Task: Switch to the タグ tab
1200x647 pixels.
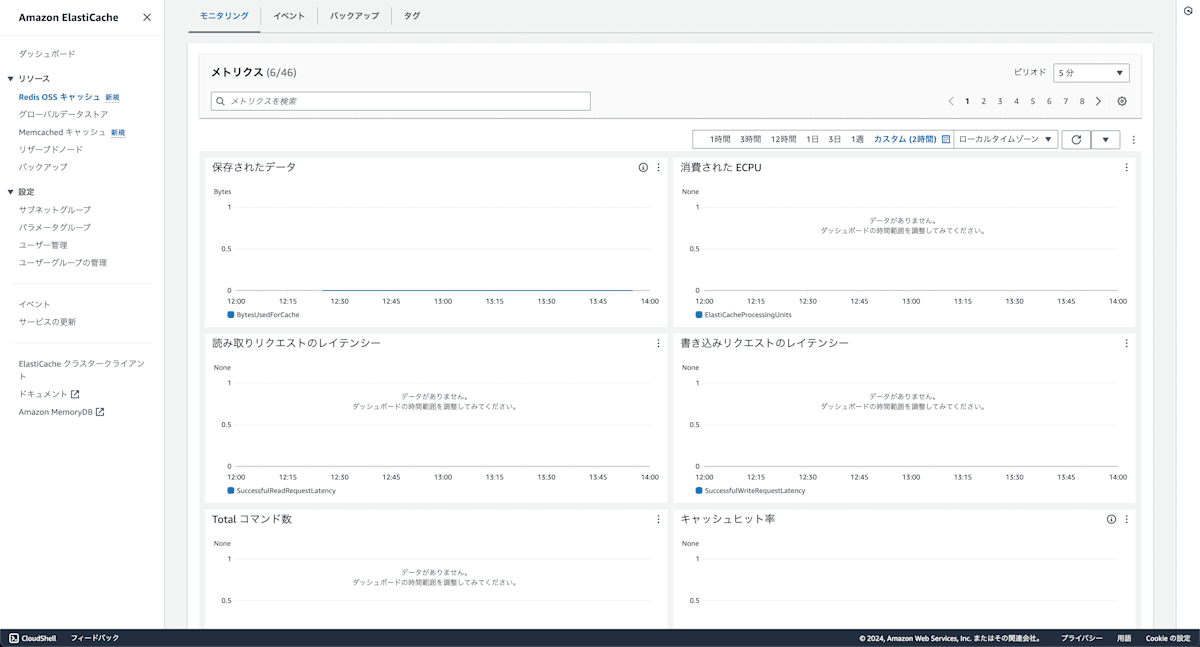Action: (x=412, y=16)
